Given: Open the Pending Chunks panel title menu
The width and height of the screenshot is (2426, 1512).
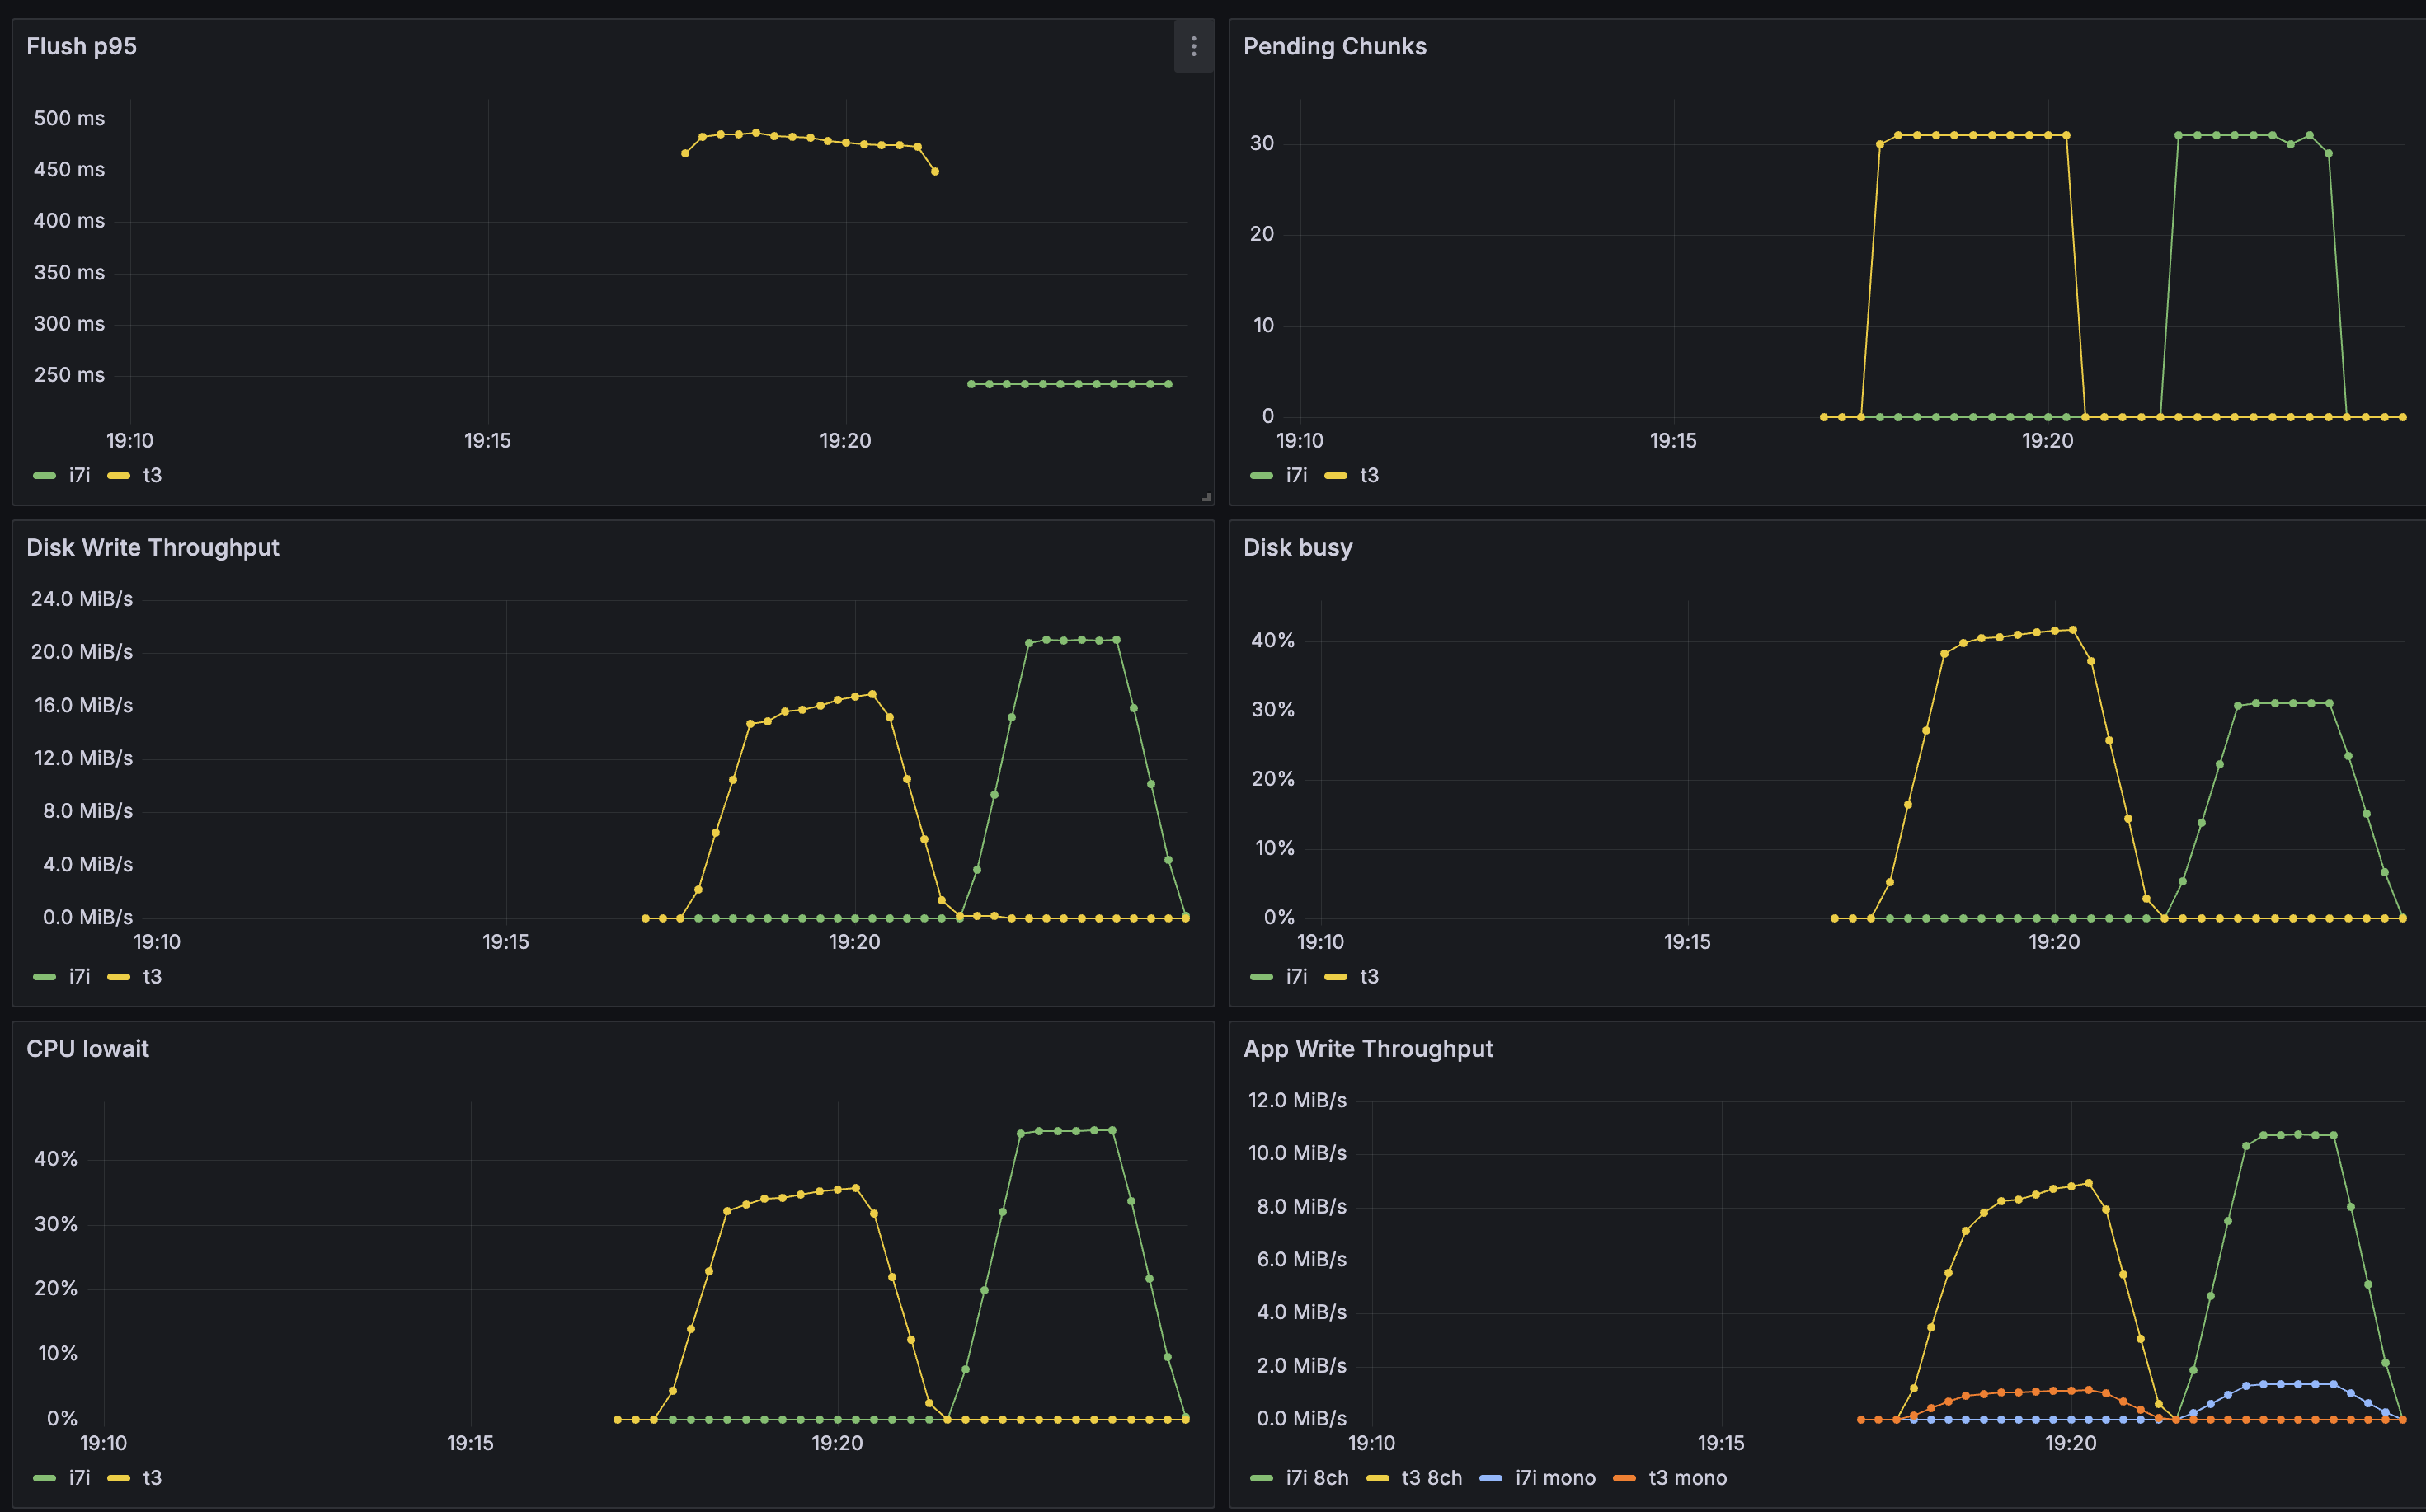Looking at the screenshot, I should pos(1334,46).
